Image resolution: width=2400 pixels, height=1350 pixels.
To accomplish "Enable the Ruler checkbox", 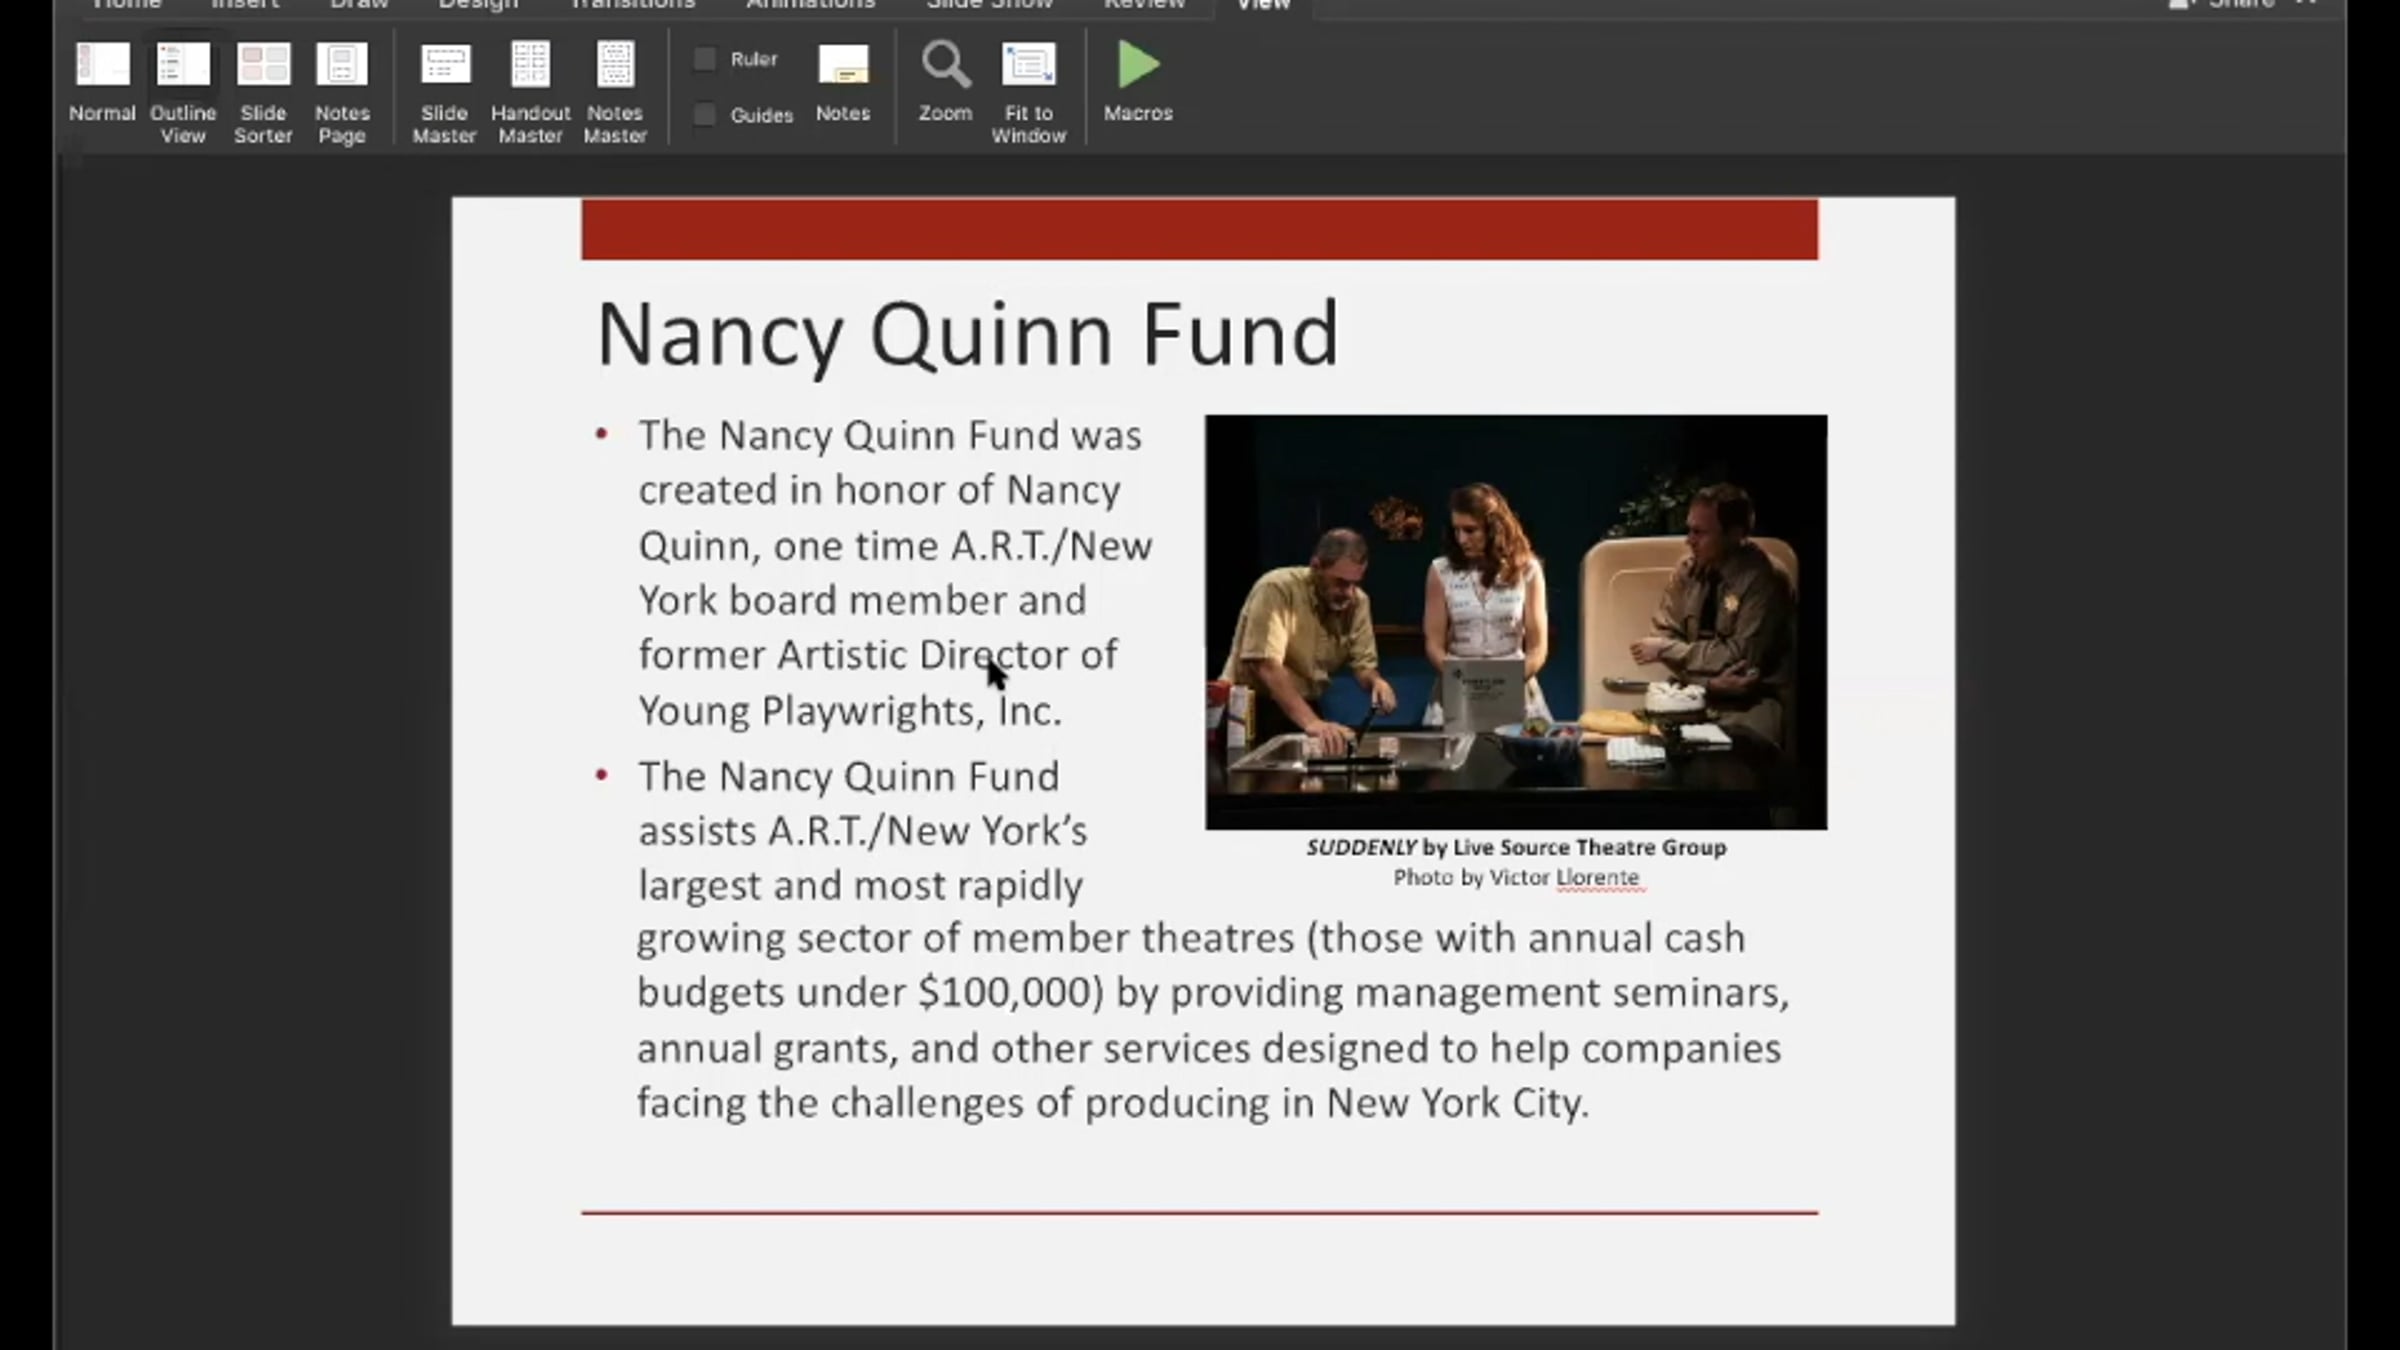I will point(705,60).
